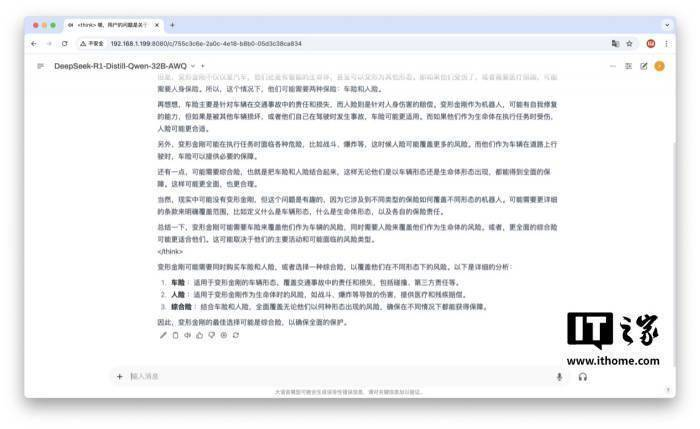This screenshot has width=700, height=429.
Task: Start a new chat with the edit icon
Action: [643, 66]
